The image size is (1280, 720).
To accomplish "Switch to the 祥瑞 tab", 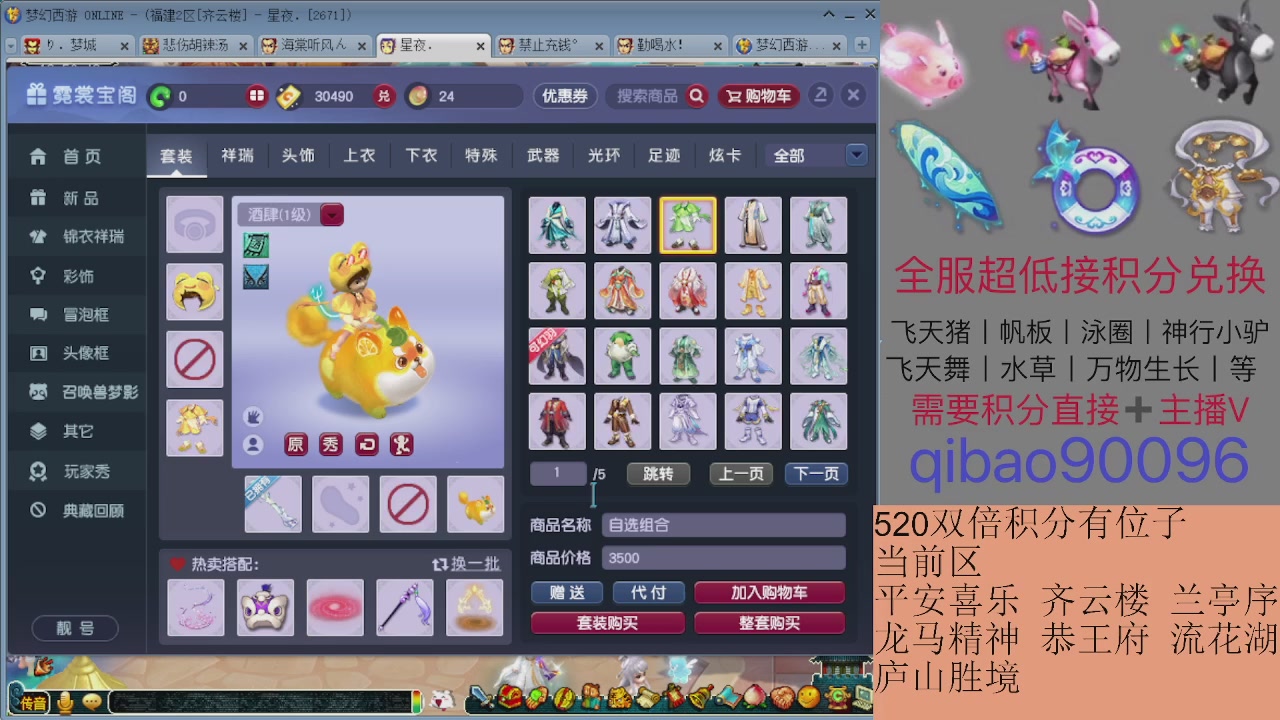I will (x=238, y=155).
